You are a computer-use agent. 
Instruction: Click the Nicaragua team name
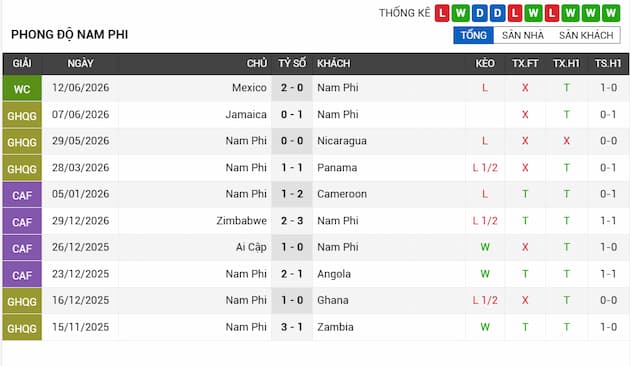coord(342,141)
